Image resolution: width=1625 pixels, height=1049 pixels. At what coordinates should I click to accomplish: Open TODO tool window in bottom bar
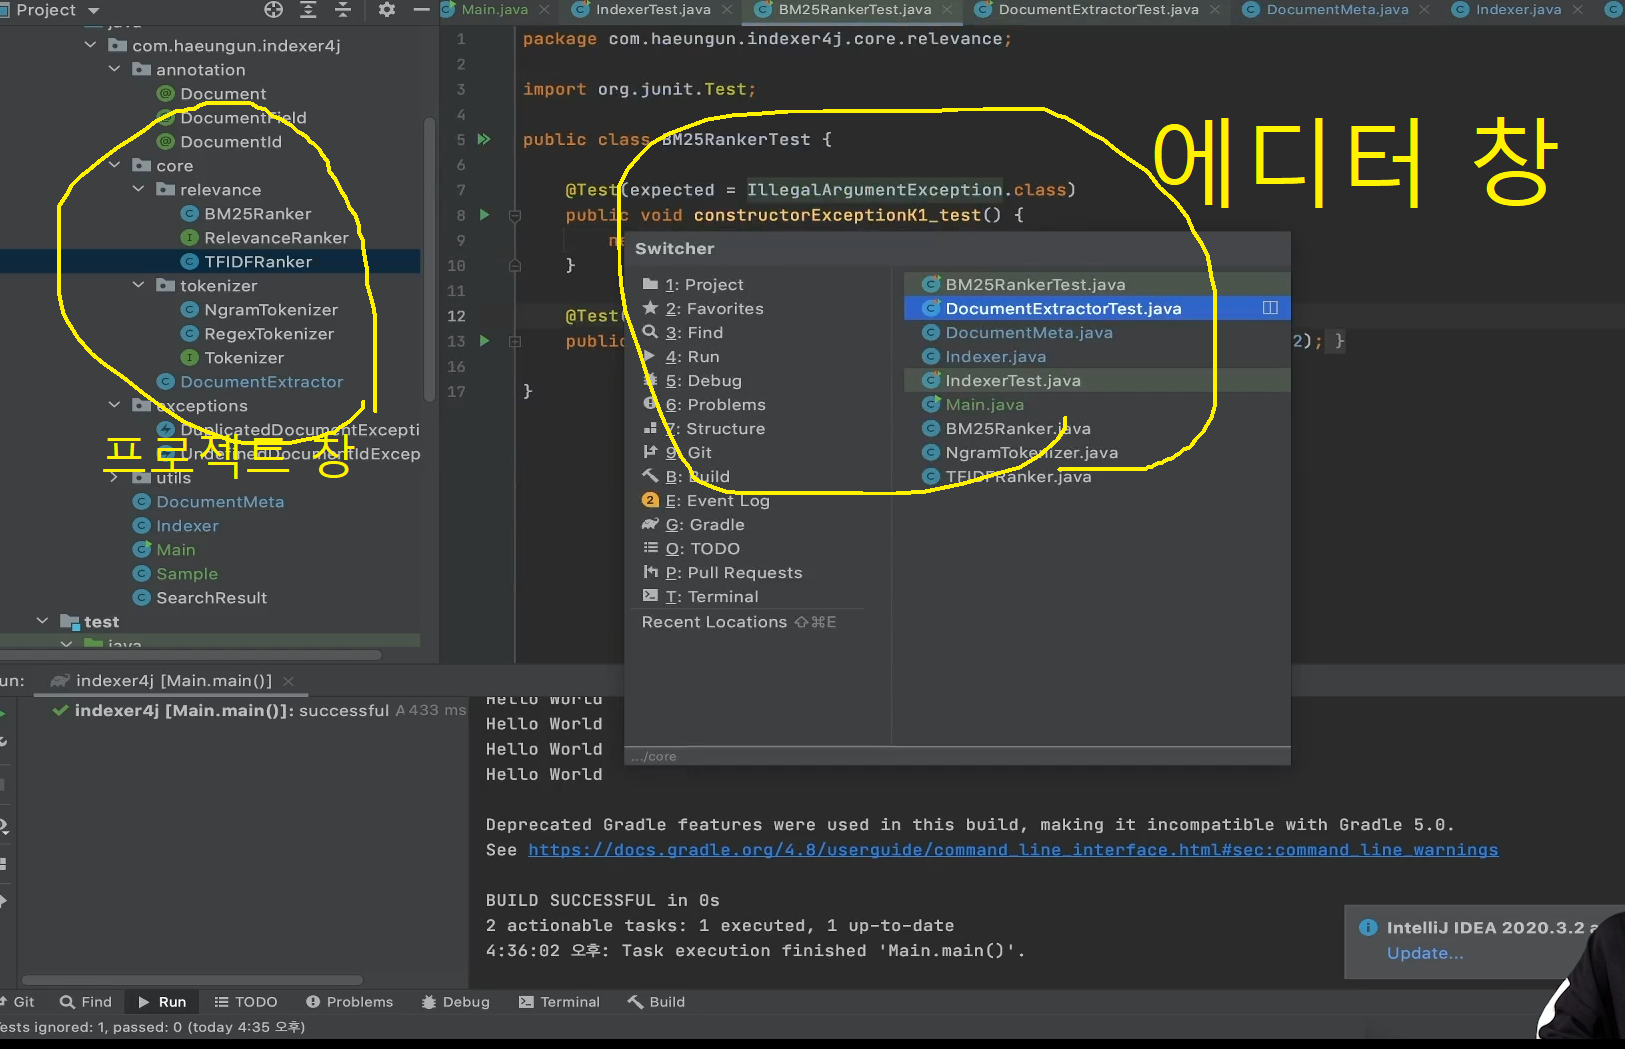click(x=245, y=1002)
